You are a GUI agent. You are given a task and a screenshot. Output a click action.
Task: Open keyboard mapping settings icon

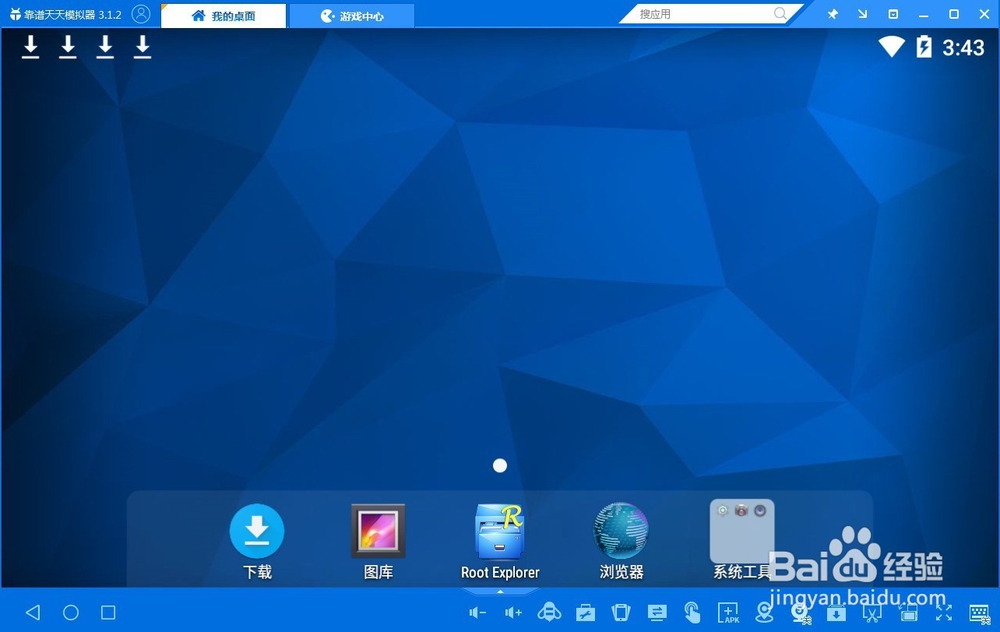tap(980, 614)
